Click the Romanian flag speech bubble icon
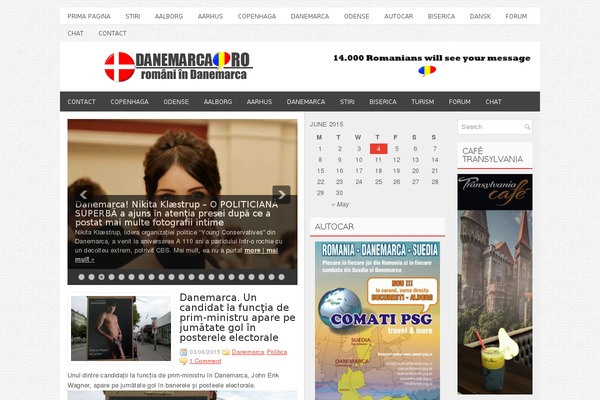Image resolution: width=600 pixels, height=400 pixels. pyautogui.click(x=427, y=70)
